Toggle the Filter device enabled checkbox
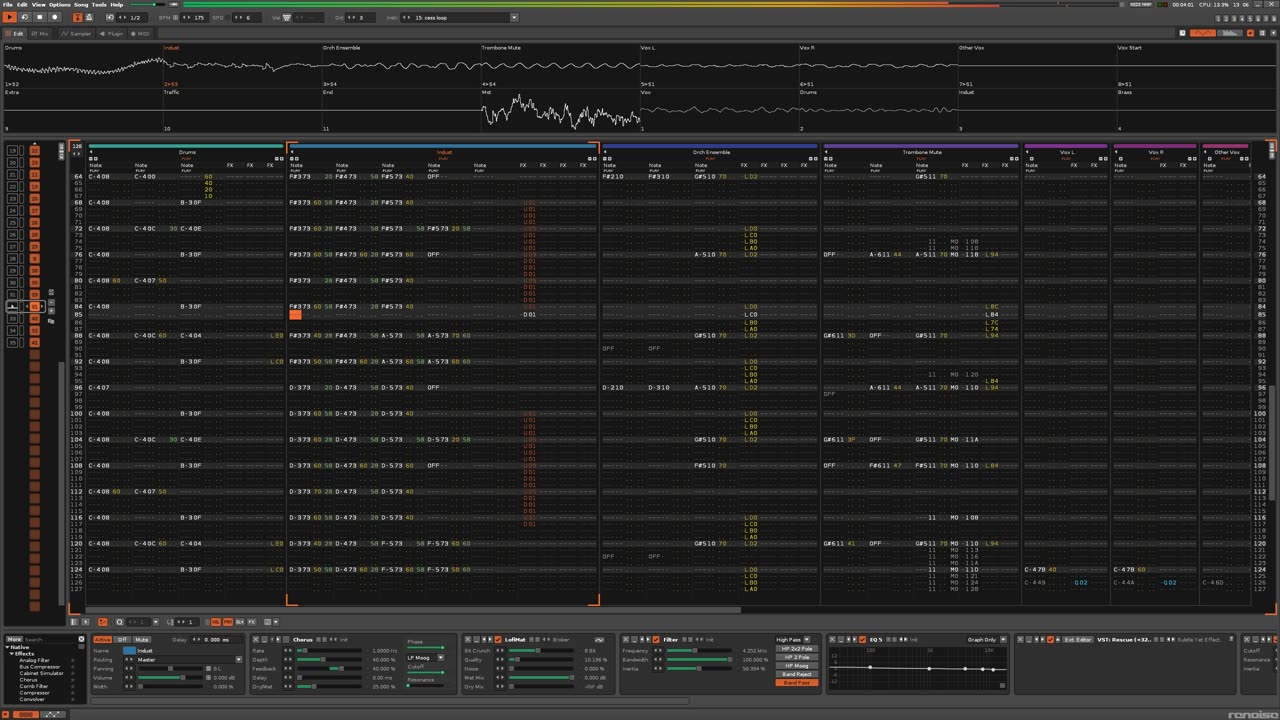Screen dimensions: 1280x720 (656, 639)
